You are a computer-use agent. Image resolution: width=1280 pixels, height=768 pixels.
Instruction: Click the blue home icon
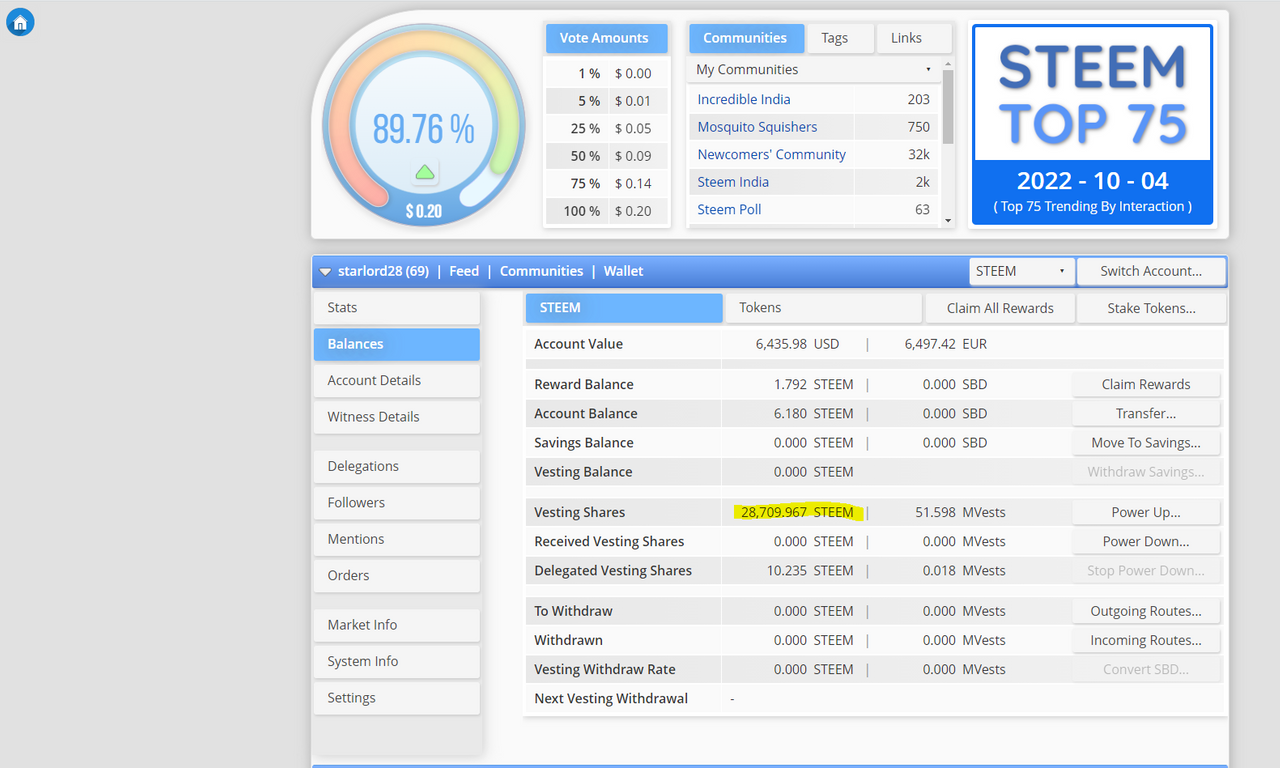pos(20,22)
